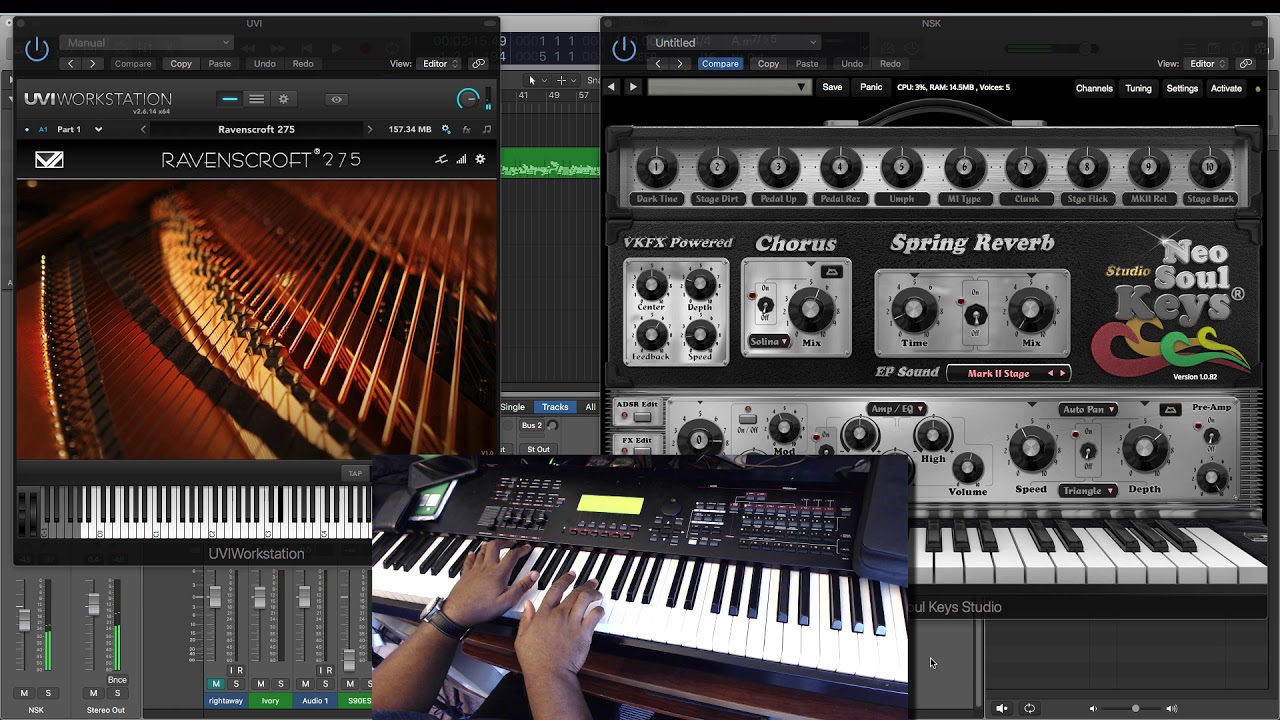Viewport: 1280px width, 720px height.
Task: Mute the rightaway channel strip
Action: tap(215, 684)
